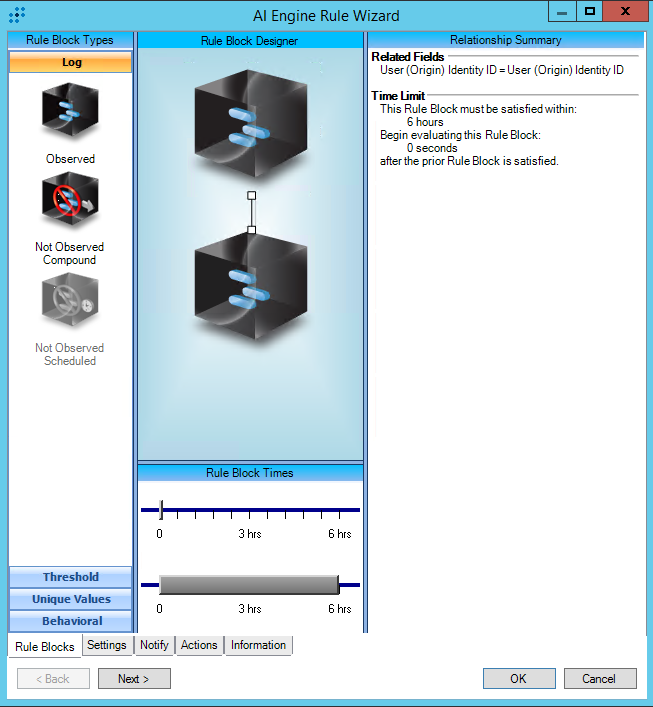This screenshot has height=707, width=653.
Task: Click the upper link connector handle between blocks
Action: tap(251, 195)
